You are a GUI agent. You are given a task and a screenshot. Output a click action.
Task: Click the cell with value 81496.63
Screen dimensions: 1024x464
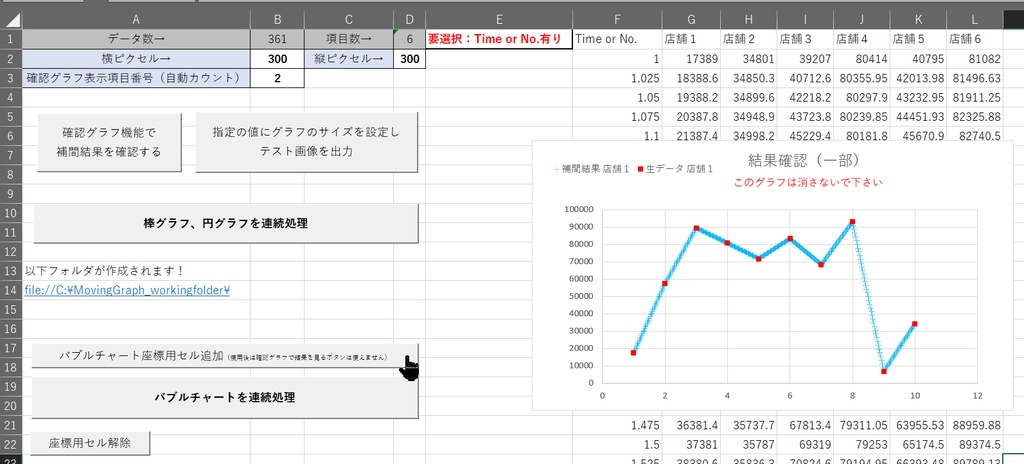point(974,78)
